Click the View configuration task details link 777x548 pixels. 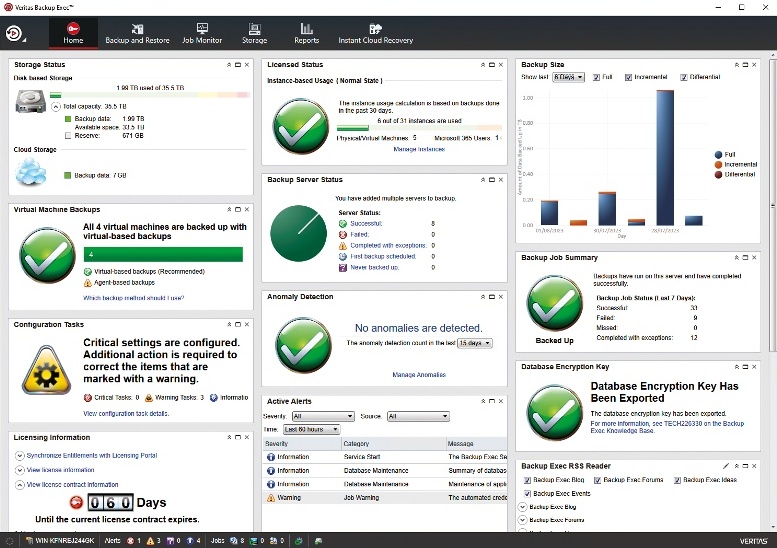(126, 413)
